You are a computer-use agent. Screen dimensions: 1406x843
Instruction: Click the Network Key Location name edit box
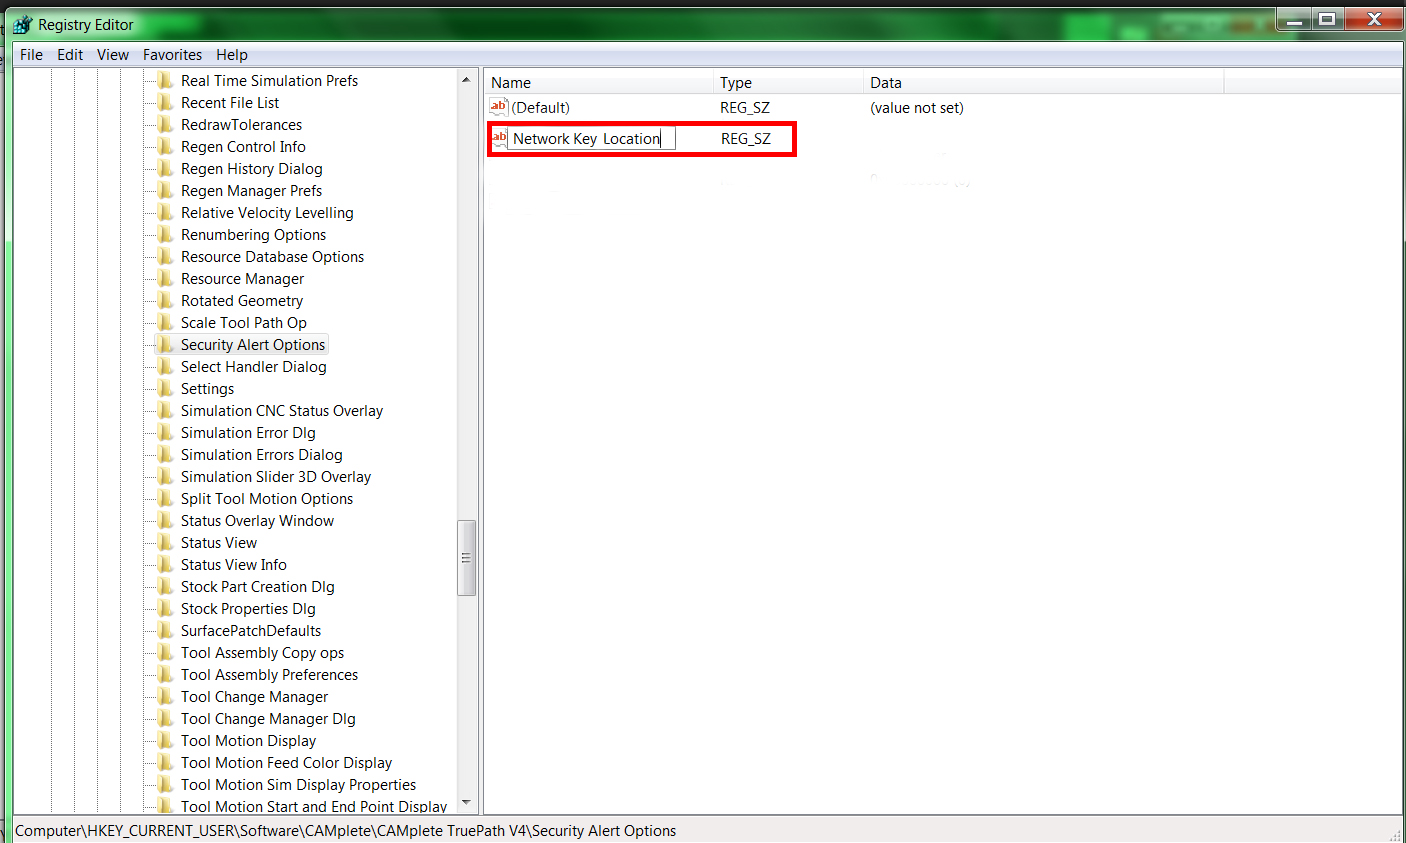[591, 139]
